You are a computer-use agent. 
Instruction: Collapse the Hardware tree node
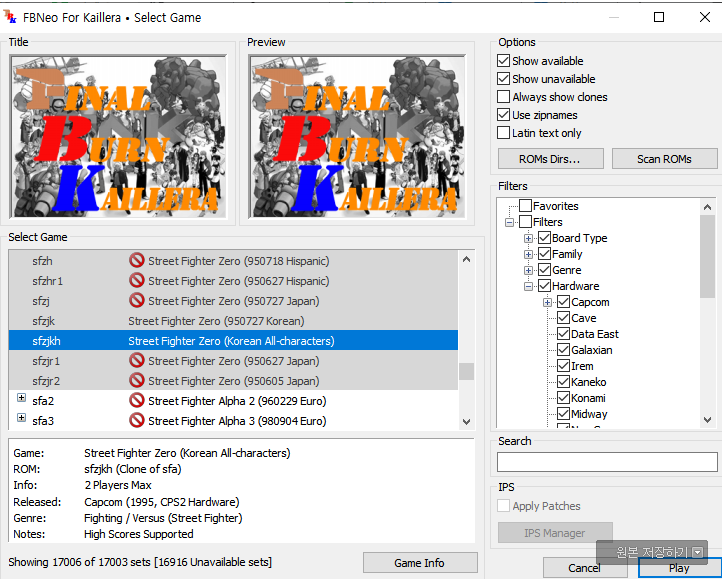[x=528, y=287]
